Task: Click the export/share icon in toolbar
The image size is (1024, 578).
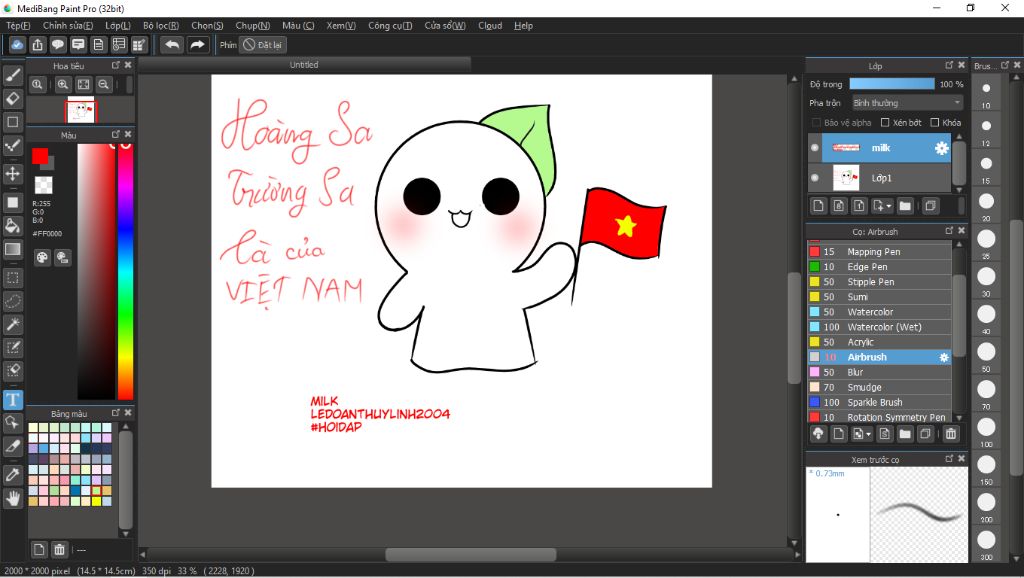Action: pyautogui.click(x=37, y=44)
